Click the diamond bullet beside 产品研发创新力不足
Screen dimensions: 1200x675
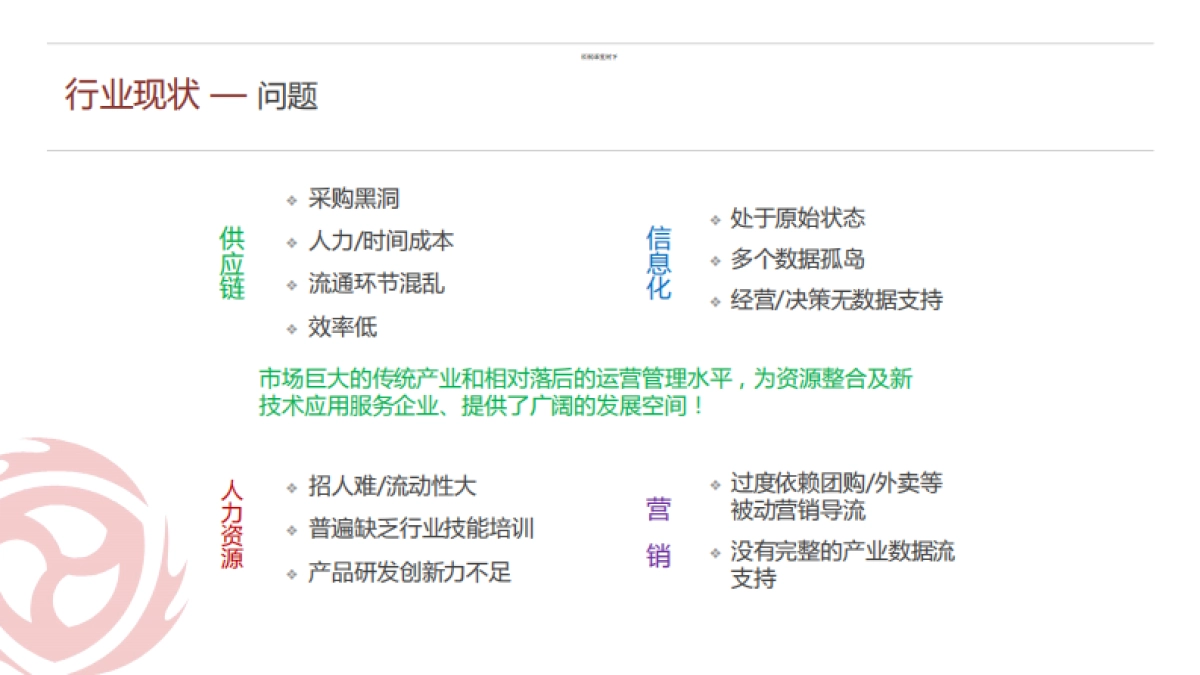tap(291, 573)
